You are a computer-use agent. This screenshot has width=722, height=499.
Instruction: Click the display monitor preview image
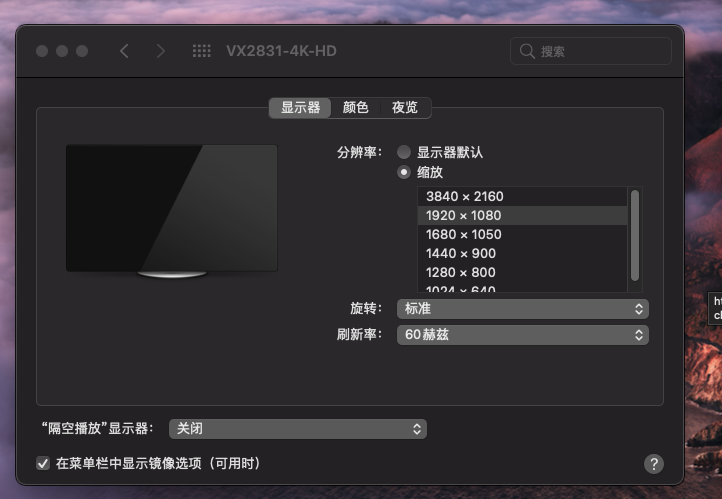pos(172,211)
